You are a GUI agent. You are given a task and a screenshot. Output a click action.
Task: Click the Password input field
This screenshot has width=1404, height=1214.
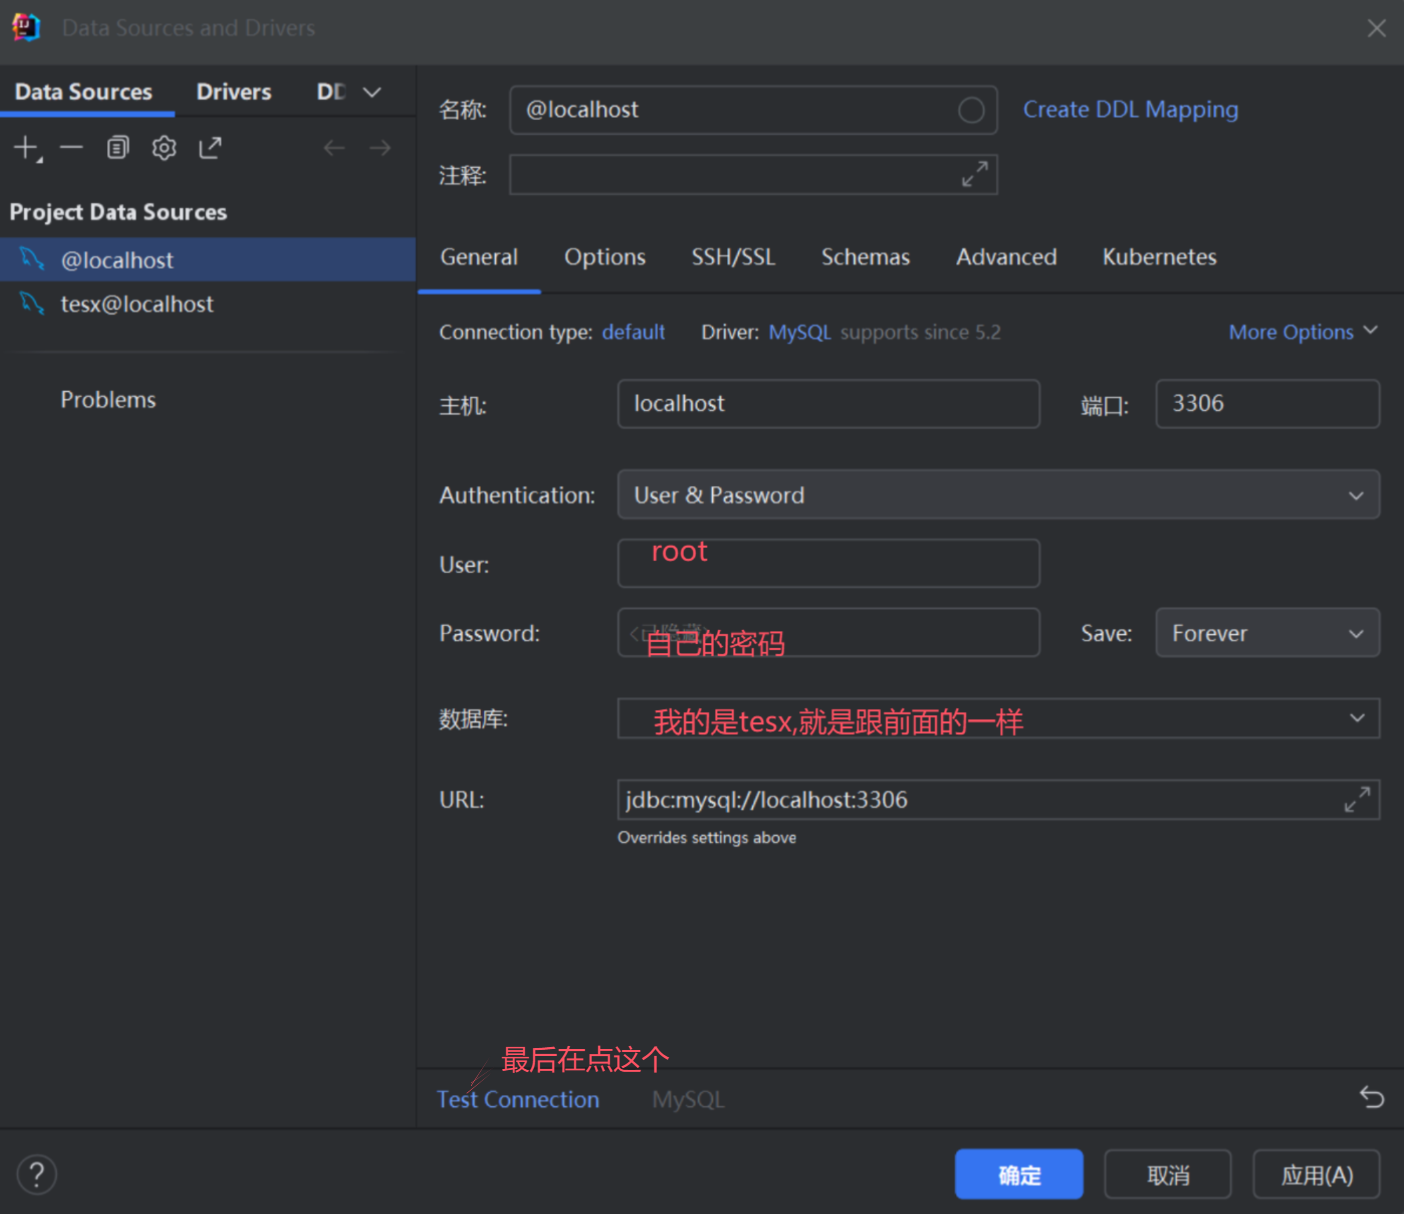(828, 632)
